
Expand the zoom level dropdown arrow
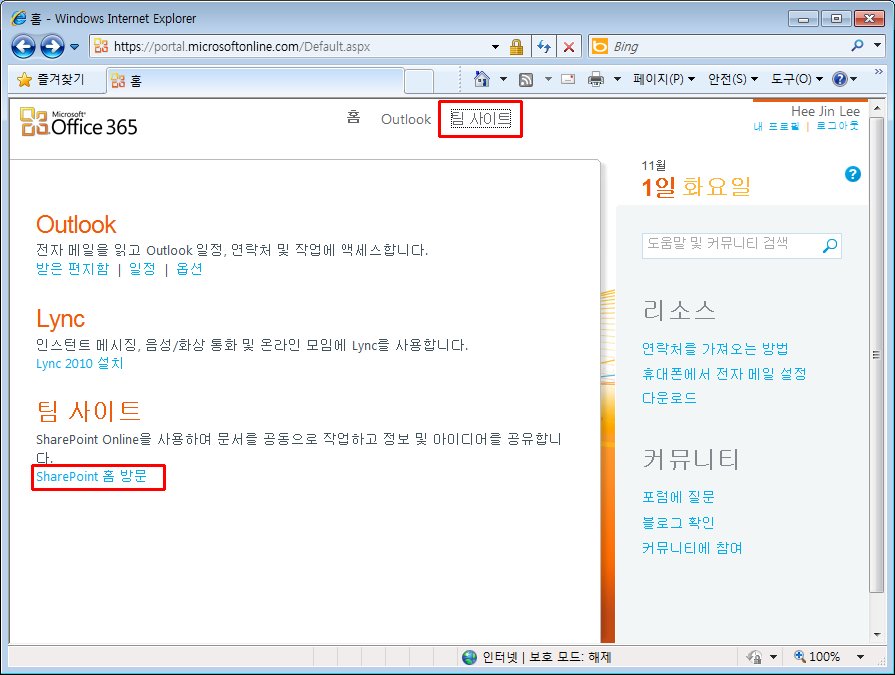pyautogui.click(x=860, y=657)
